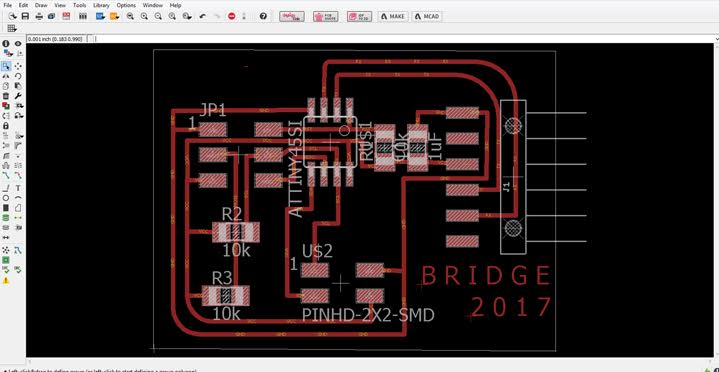Select the Rotate tool
719x372 pixels.
pos(18,76)
